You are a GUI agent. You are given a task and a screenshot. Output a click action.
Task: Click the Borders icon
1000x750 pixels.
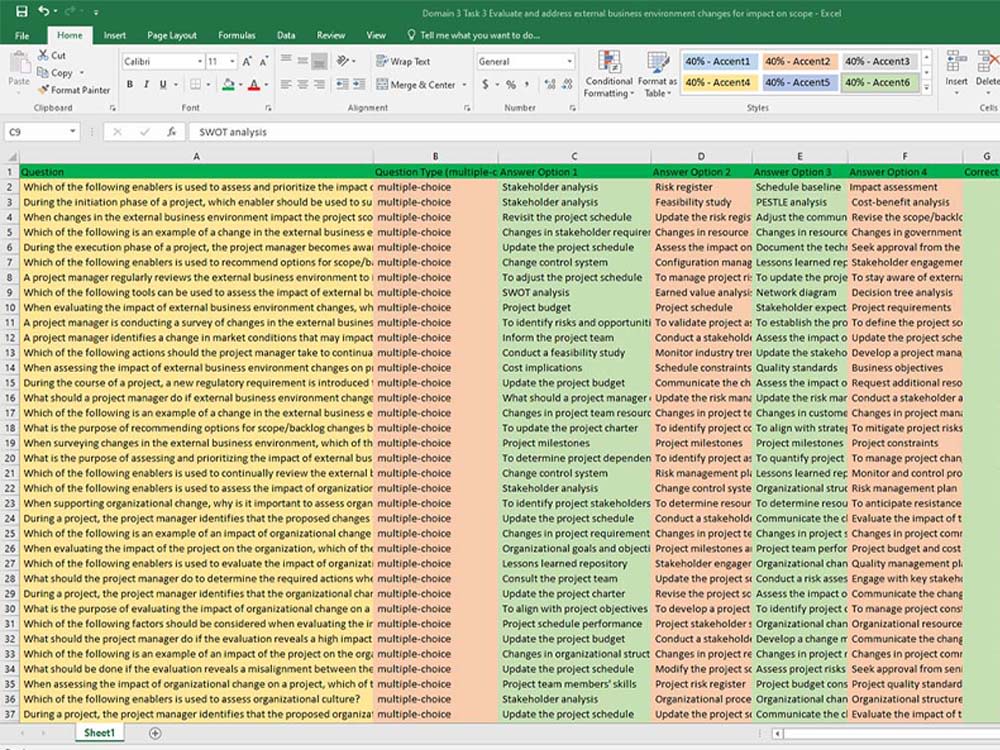click(x=196, y=84)
